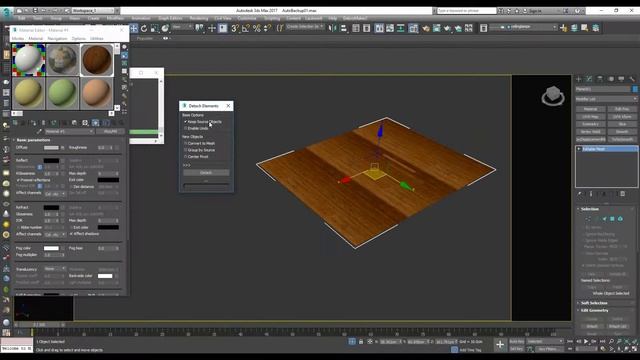640x360 pixels.
Task: Click the object name field
Action: (603, 89)
